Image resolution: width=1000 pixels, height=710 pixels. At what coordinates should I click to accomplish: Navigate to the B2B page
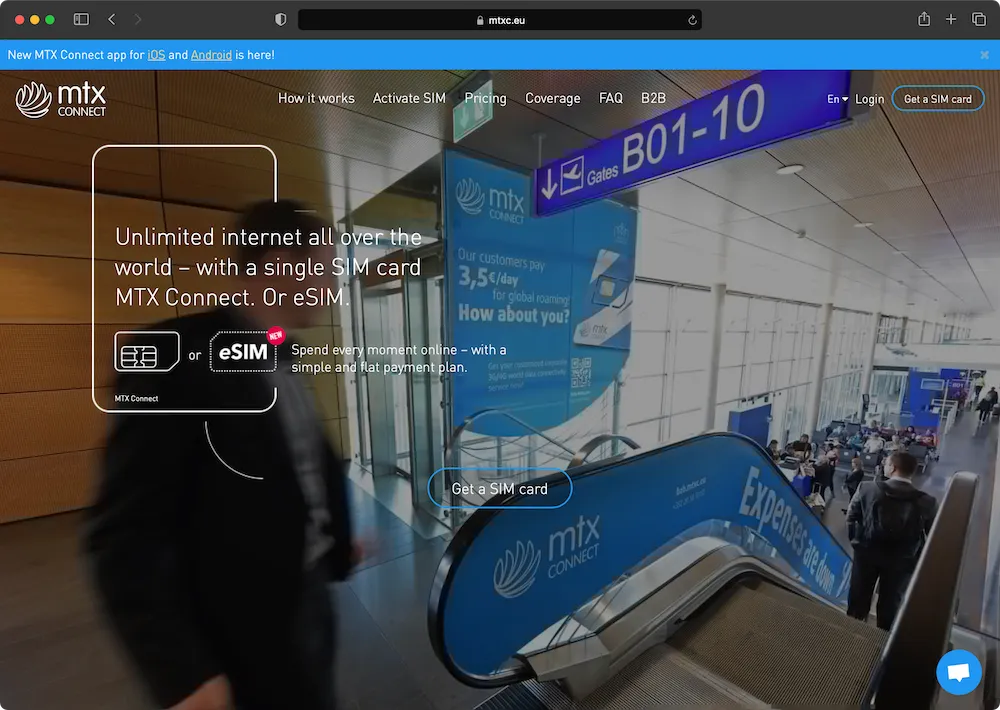pyautogui.click(x=653, y=98)
